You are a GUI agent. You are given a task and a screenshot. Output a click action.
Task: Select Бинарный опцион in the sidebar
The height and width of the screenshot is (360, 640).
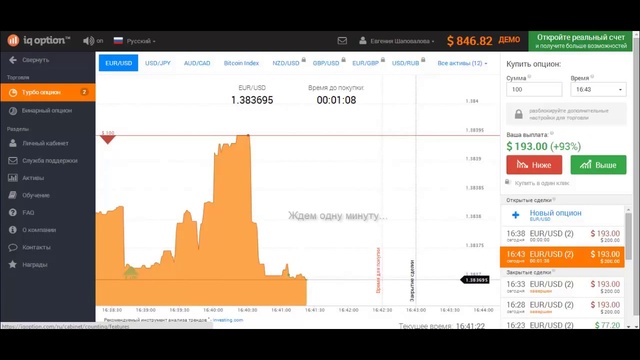click(48, 111)
